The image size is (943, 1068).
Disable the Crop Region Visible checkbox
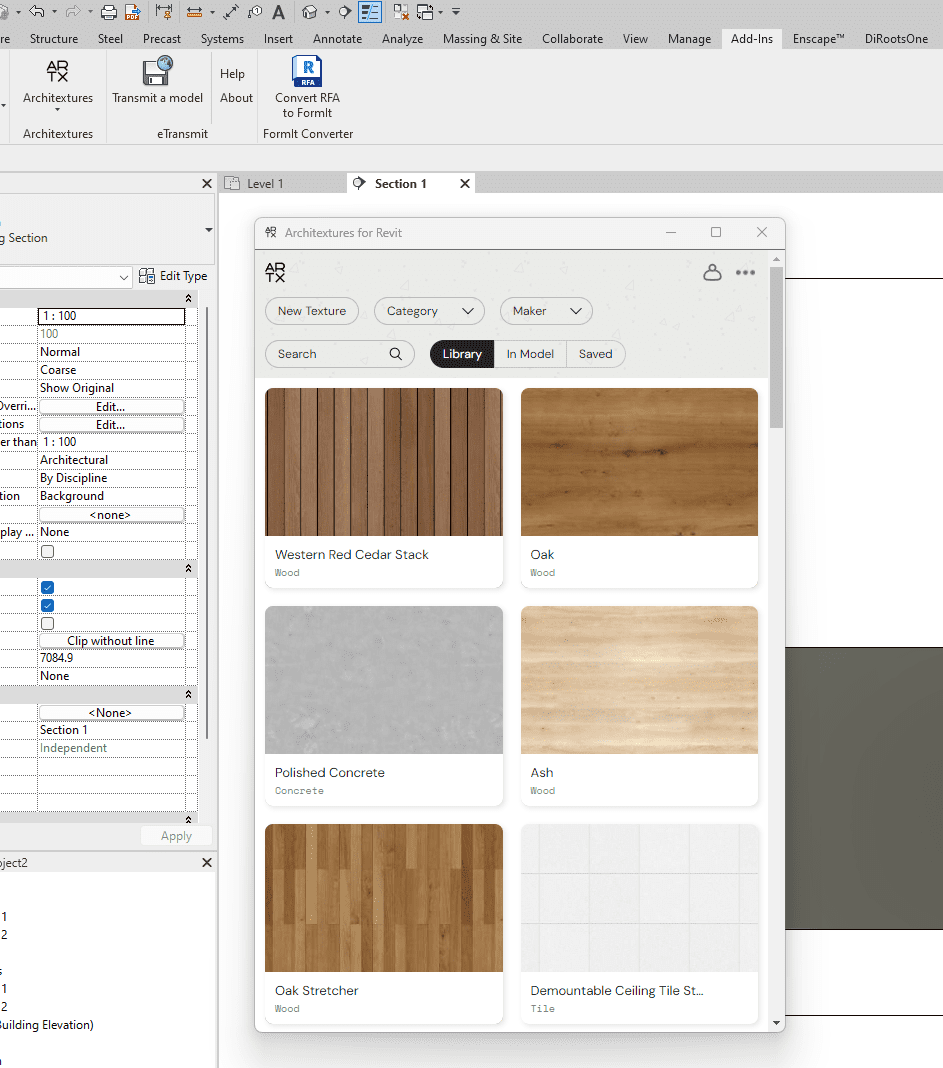coord(46,605)
